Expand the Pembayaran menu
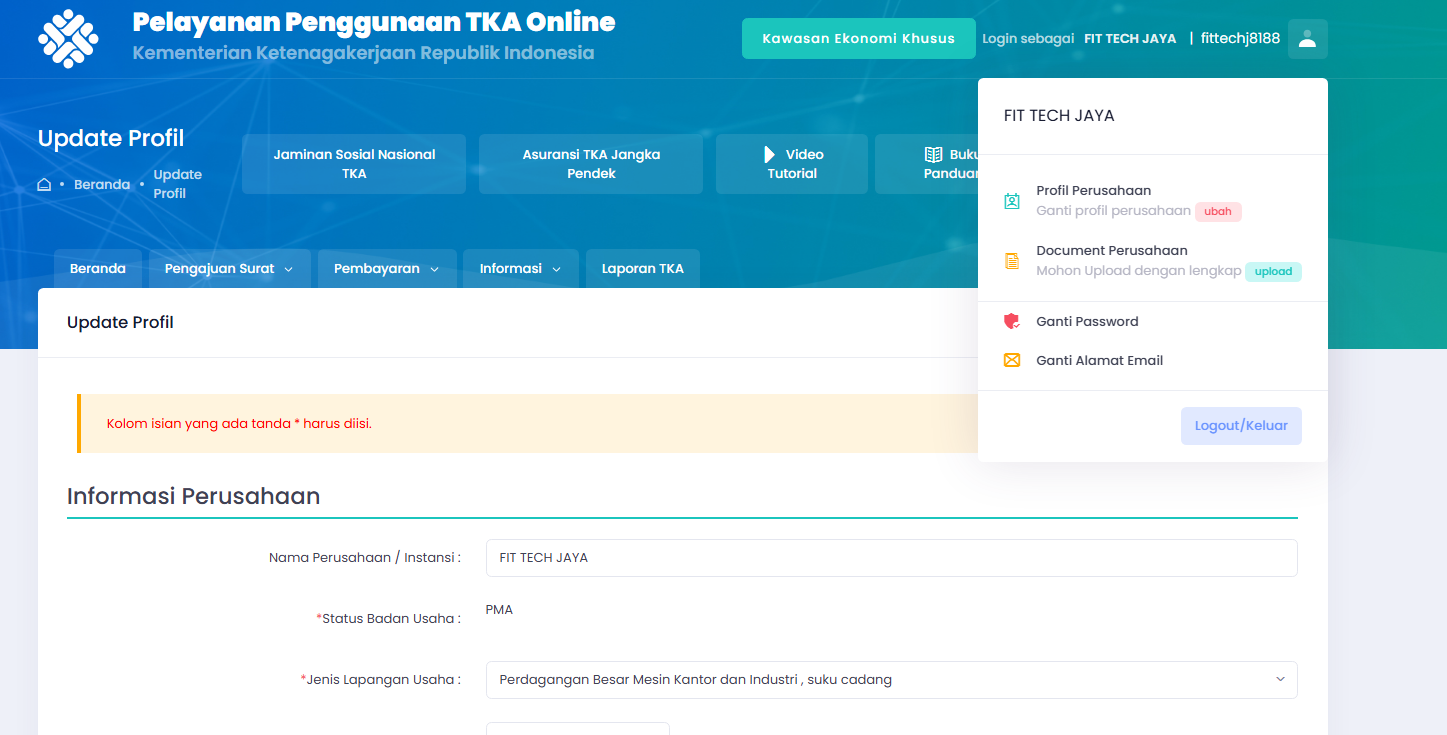 click(x=387, y=269)
